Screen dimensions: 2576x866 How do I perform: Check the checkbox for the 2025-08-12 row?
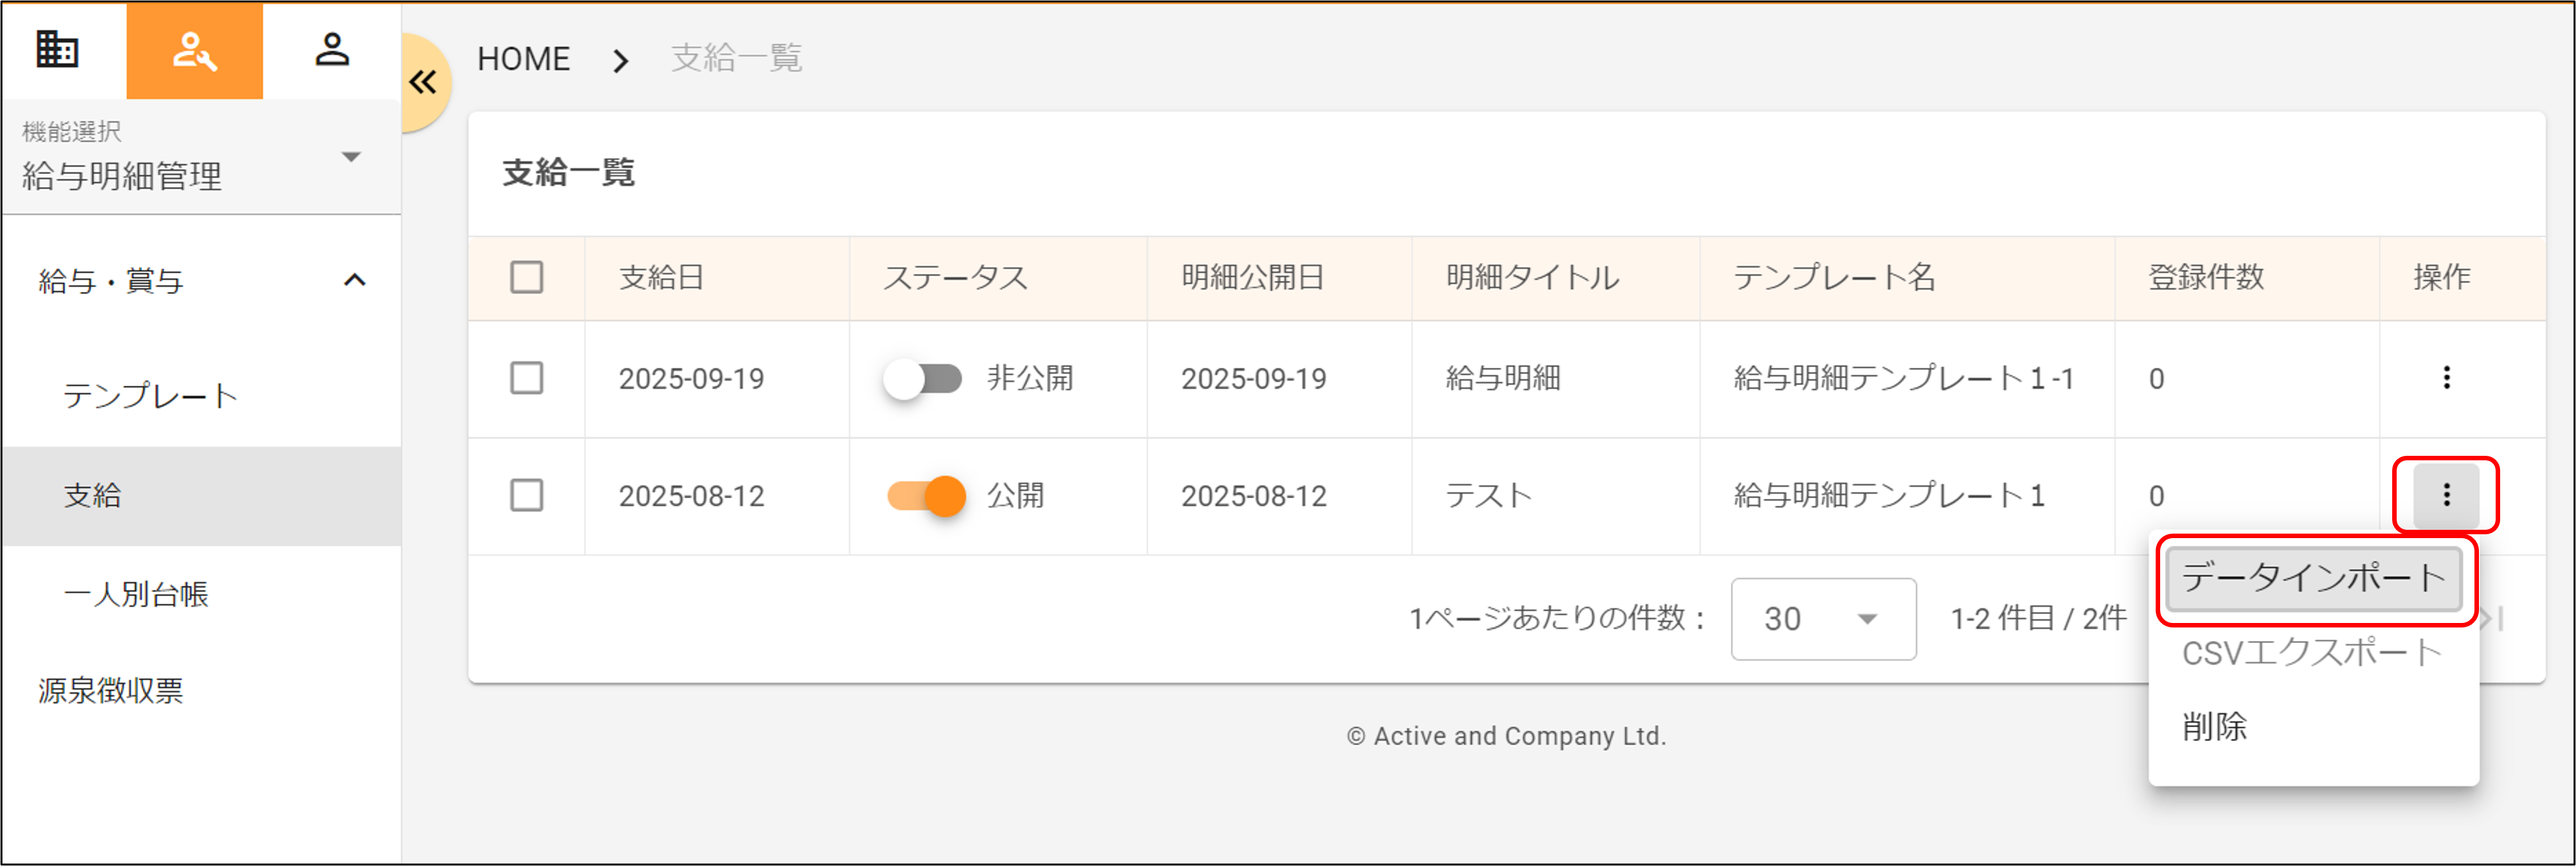pos(527,496)
